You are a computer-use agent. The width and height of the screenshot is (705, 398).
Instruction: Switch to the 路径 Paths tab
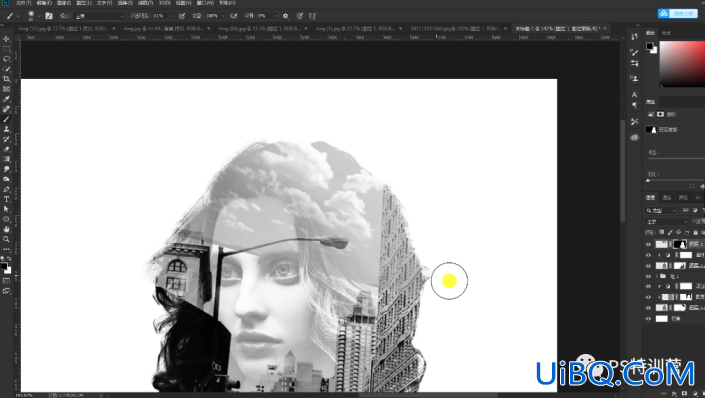[x=683, y=197]
